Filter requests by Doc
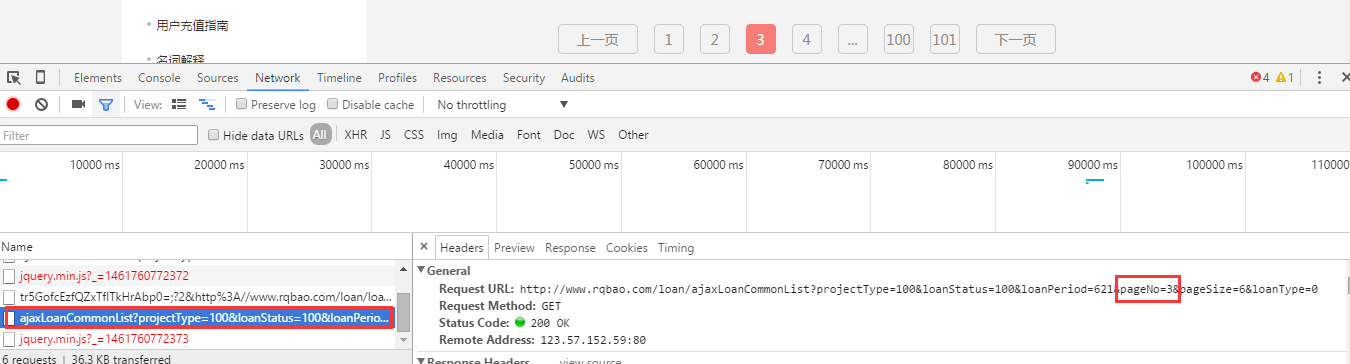 [x=564, y=135]
